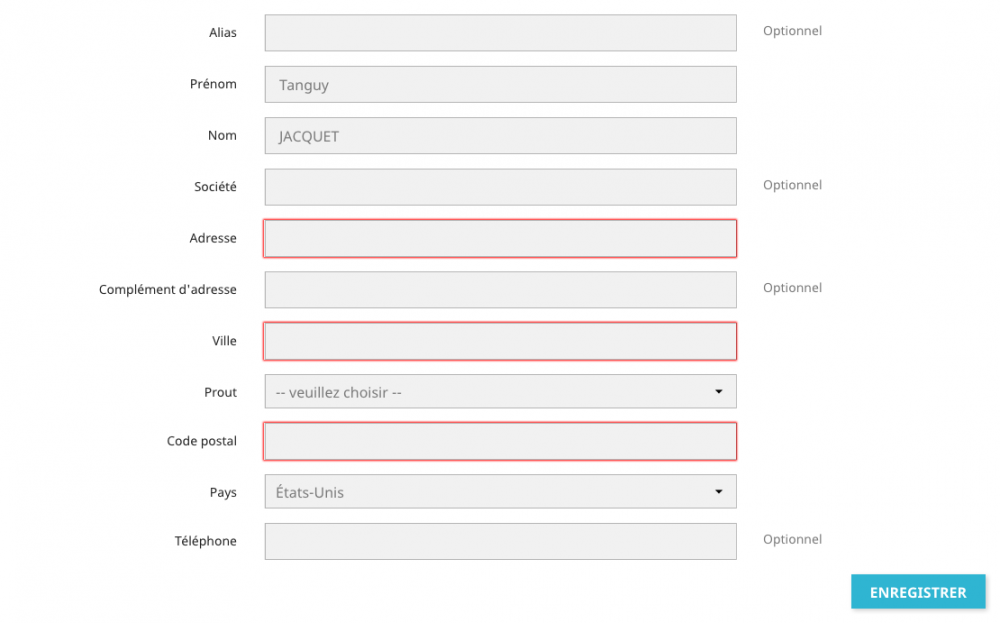Screen dimensions: 1000x623
Task: Focus the Téléphone input field
Action: (500, 541)
